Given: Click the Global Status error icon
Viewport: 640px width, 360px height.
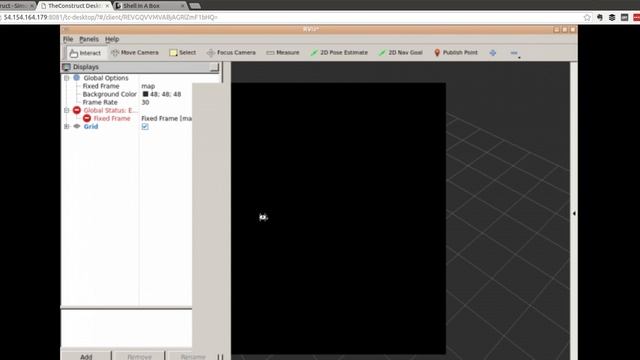Looking at the screenshot, I should tap(77, 110).
